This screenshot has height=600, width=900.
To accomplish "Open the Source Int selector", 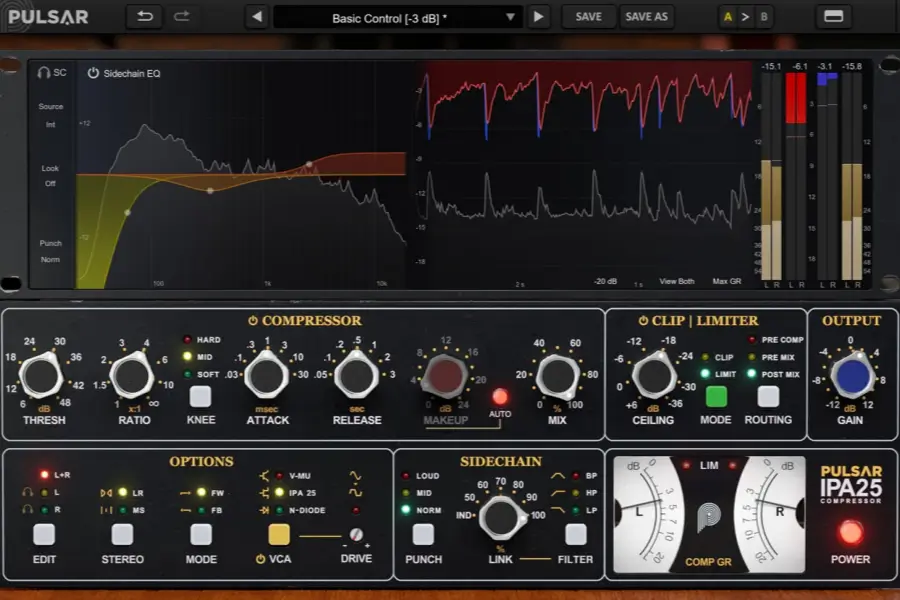I will click(x=51, y=115).
